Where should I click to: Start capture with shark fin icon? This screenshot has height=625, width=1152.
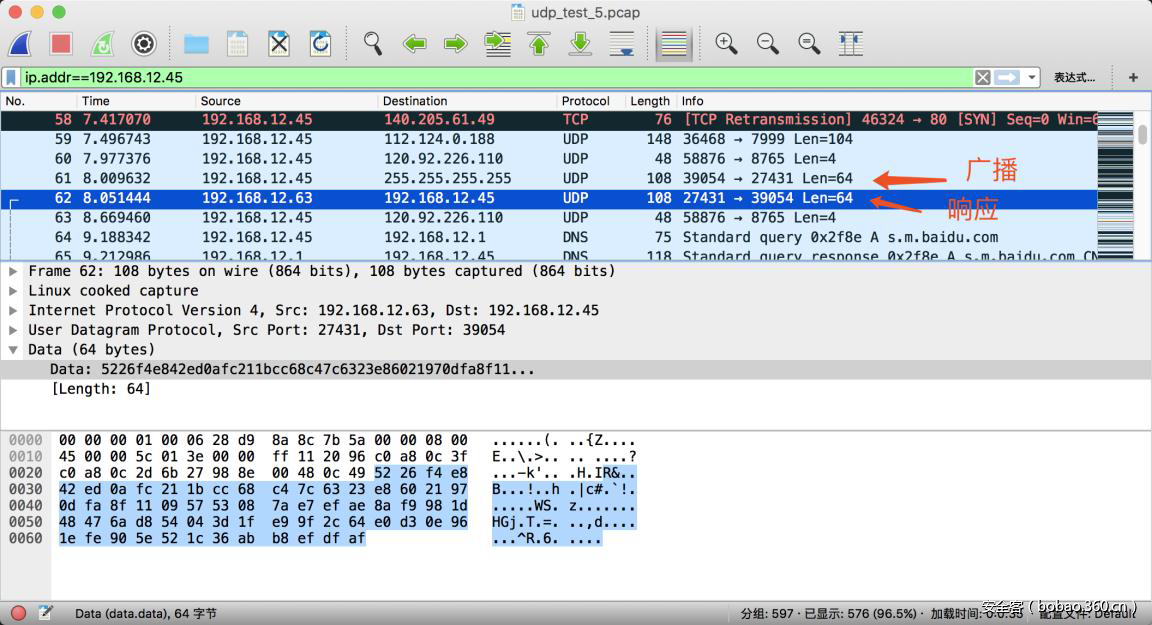(x=20, y=44)
